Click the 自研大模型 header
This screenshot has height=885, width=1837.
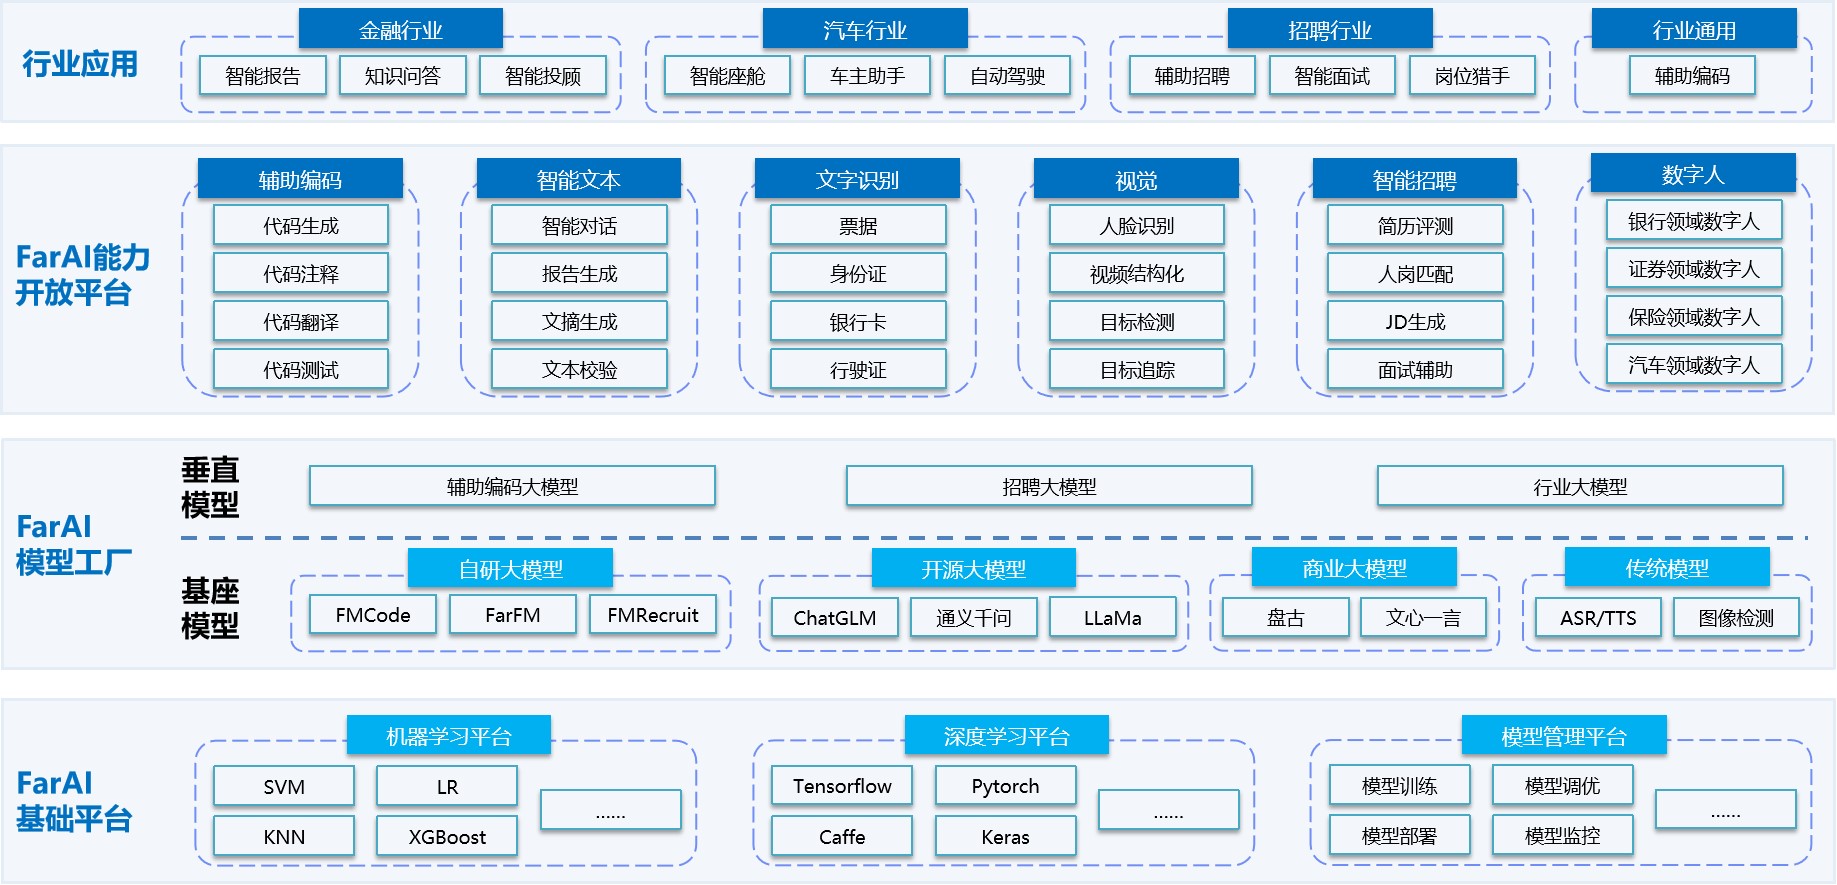pos(510,569)
